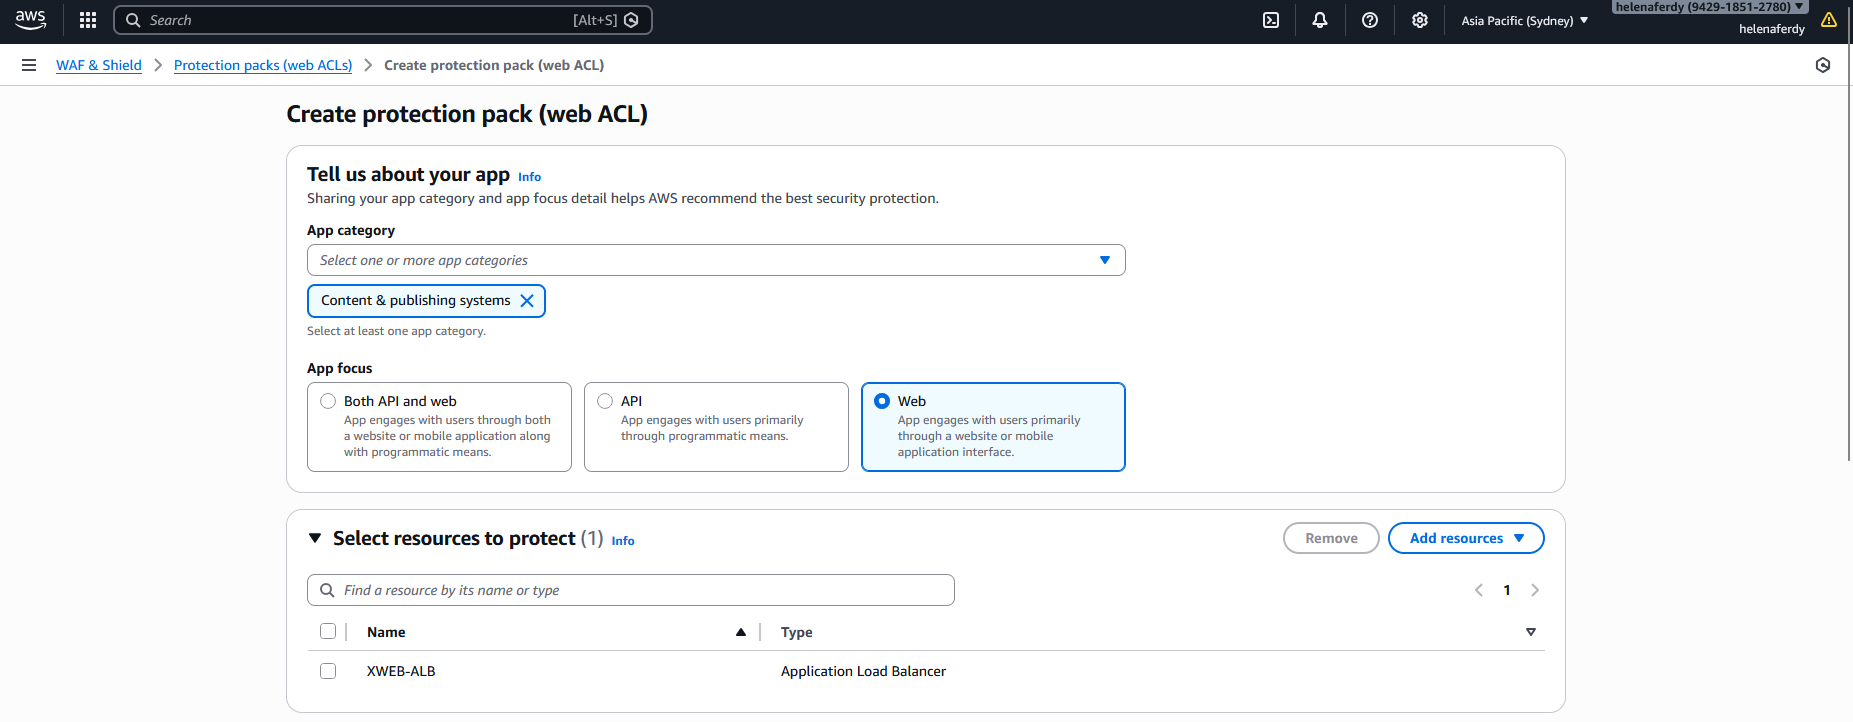Go to WAF & Shield breadcrumb
This screenshot has height=722, width=1853.
pos(99,65)
